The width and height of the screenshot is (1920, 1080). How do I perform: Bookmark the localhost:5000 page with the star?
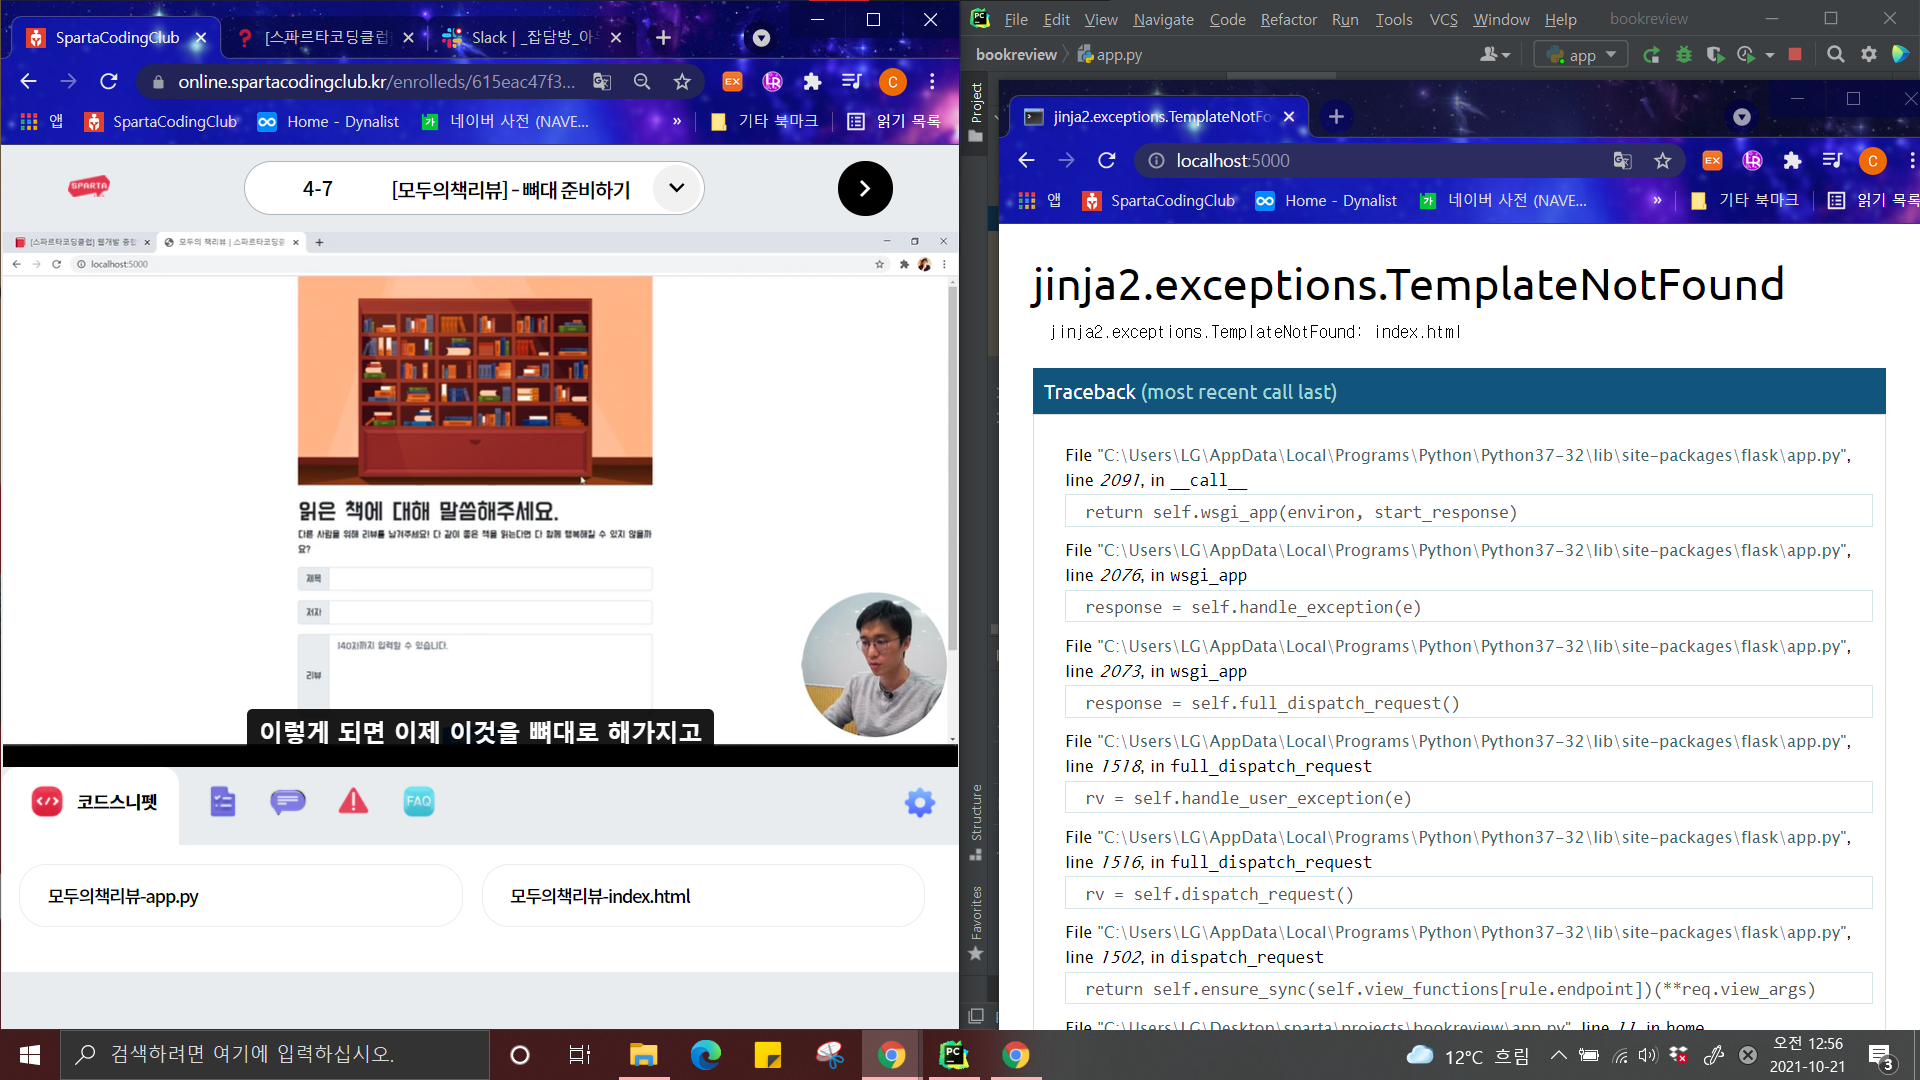coord(1662,161)
